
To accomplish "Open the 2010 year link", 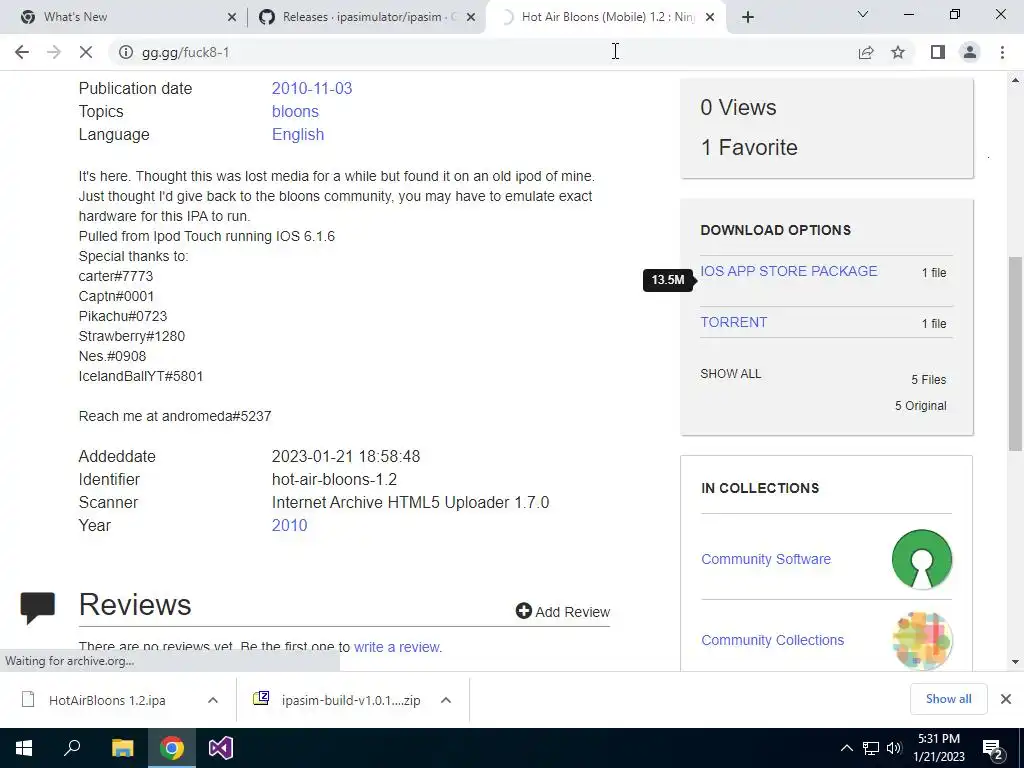I will [289, 526].
